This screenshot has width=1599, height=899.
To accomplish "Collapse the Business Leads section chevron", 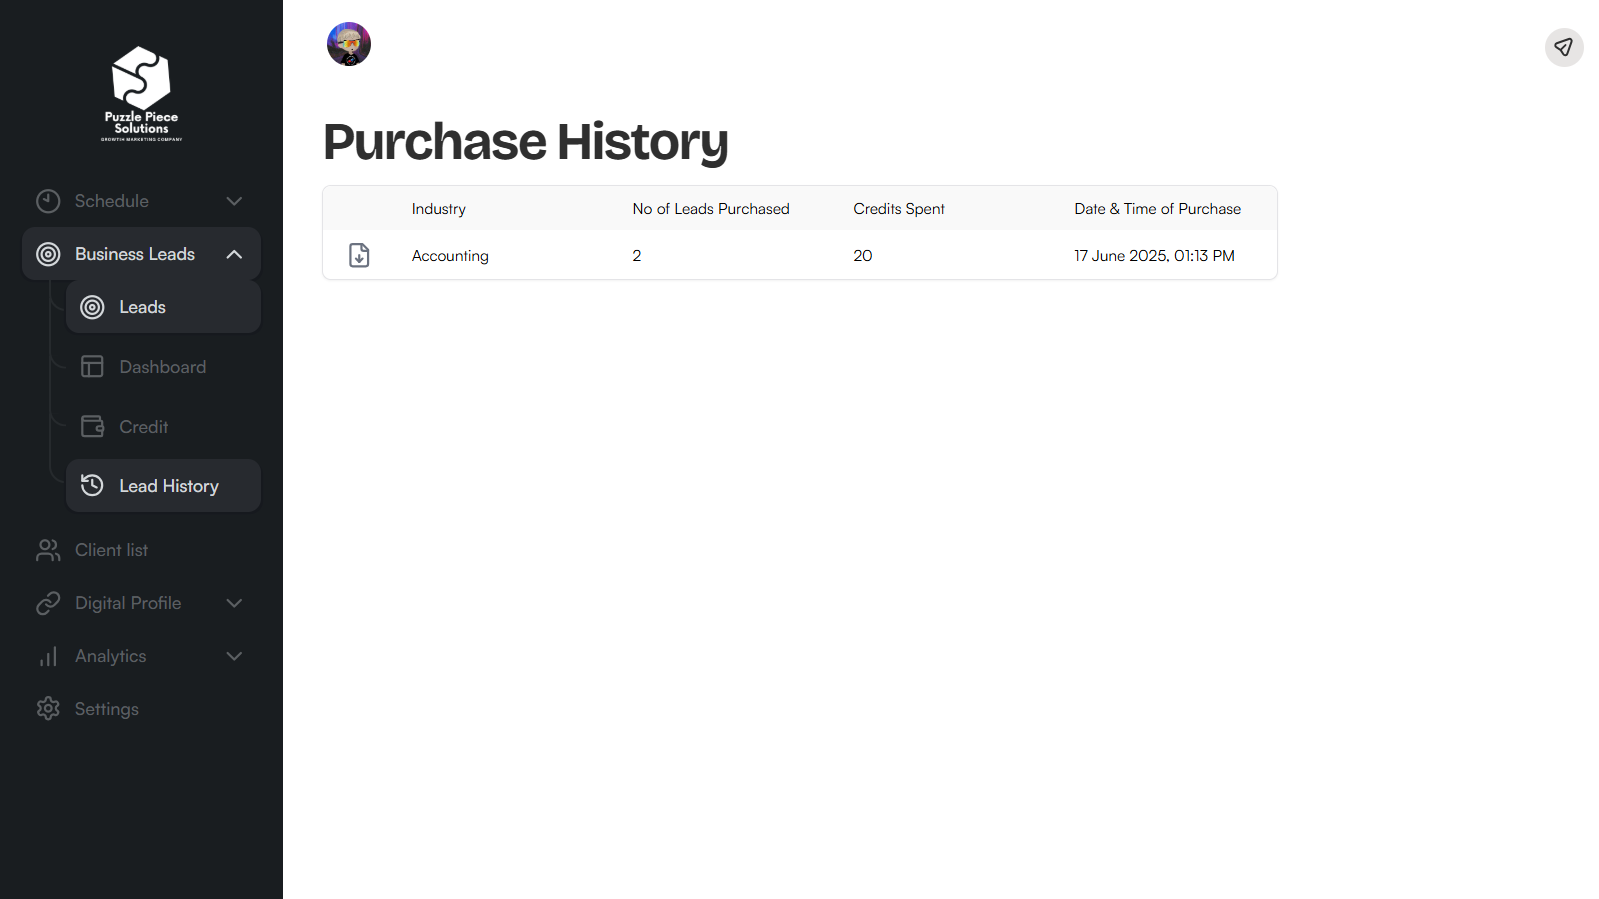I will [x=234, y=254].
